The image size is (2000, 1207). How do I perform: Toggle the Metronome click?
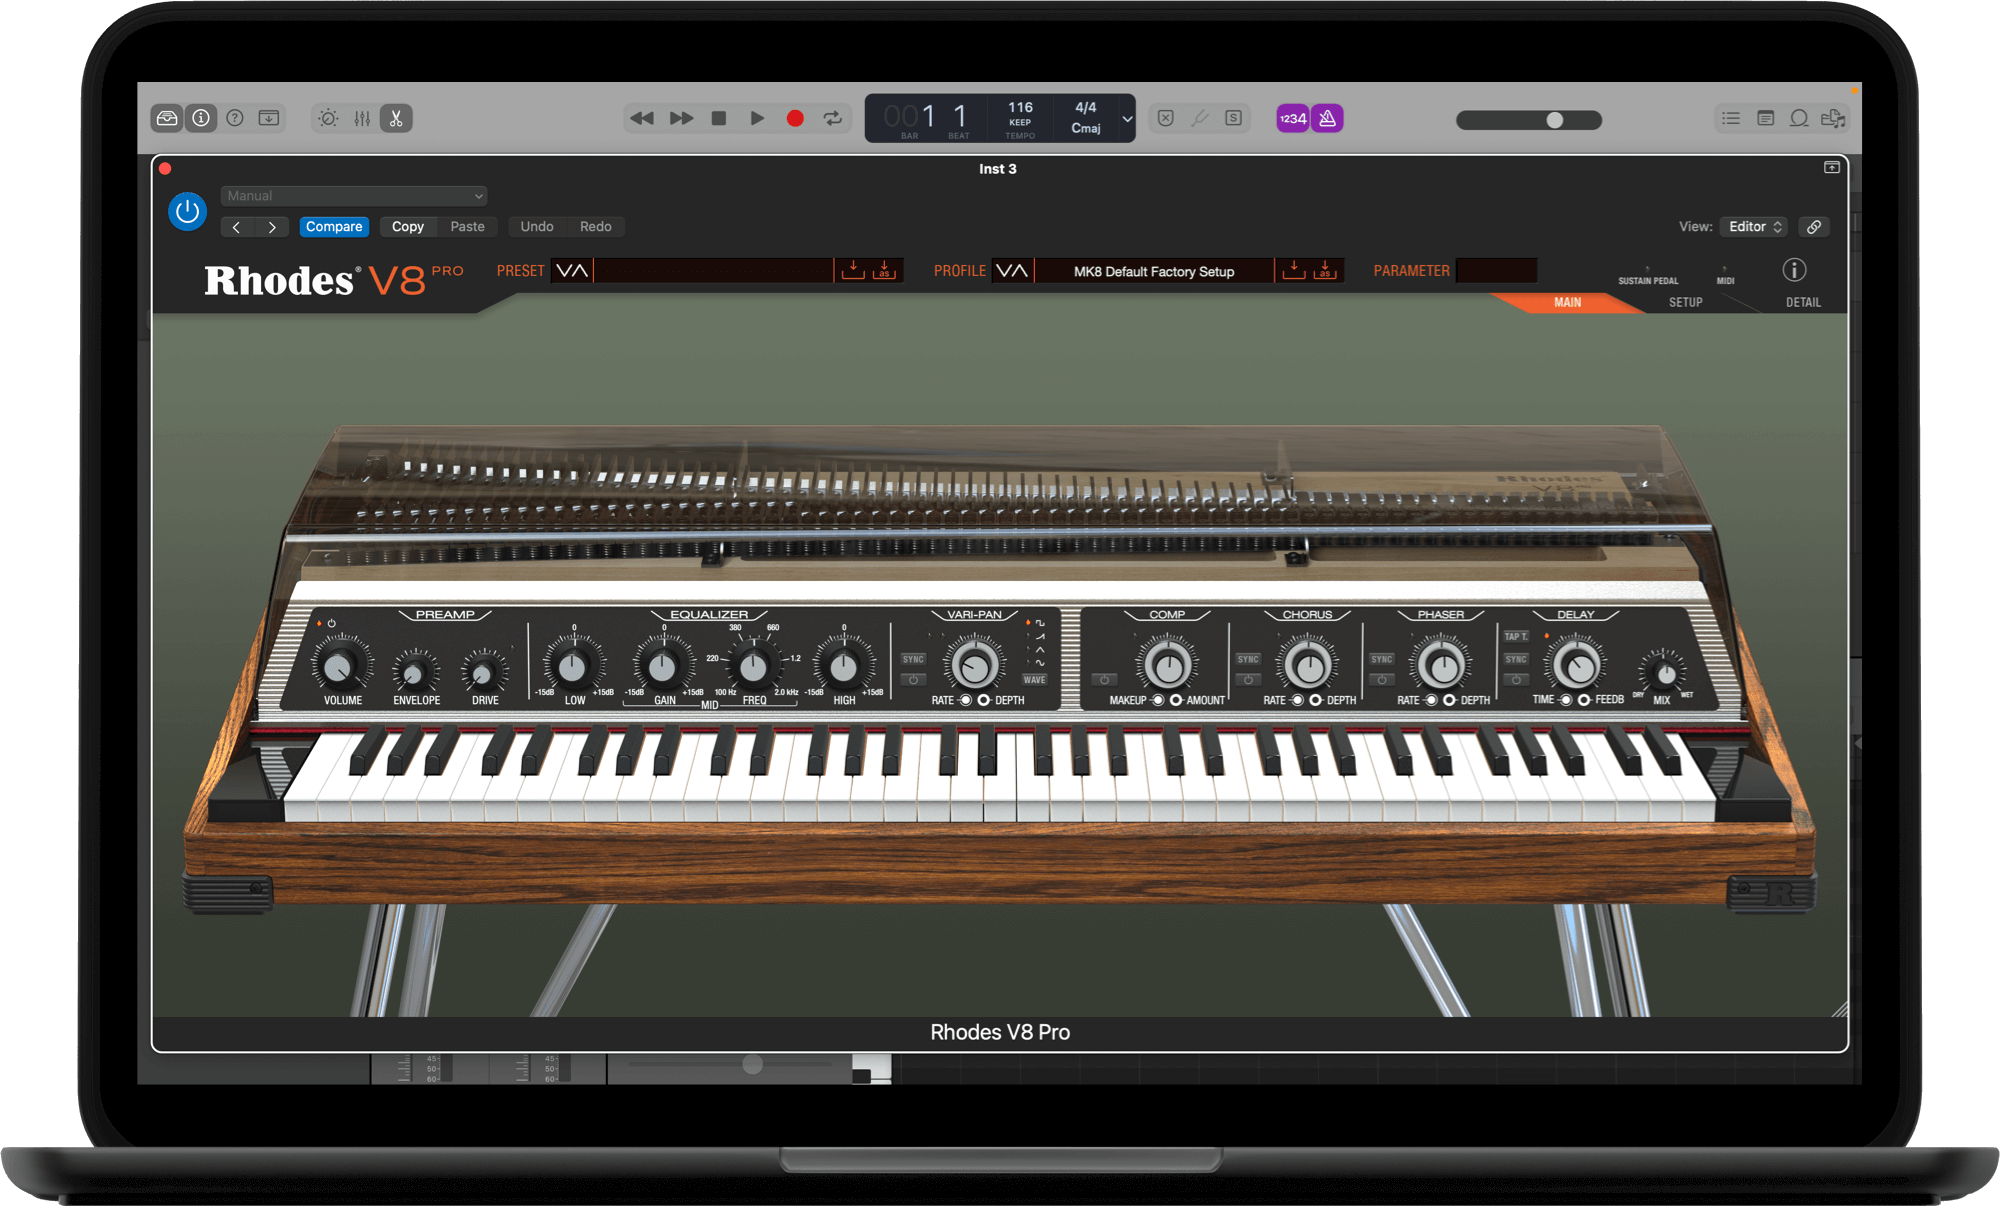[1327, 118]
